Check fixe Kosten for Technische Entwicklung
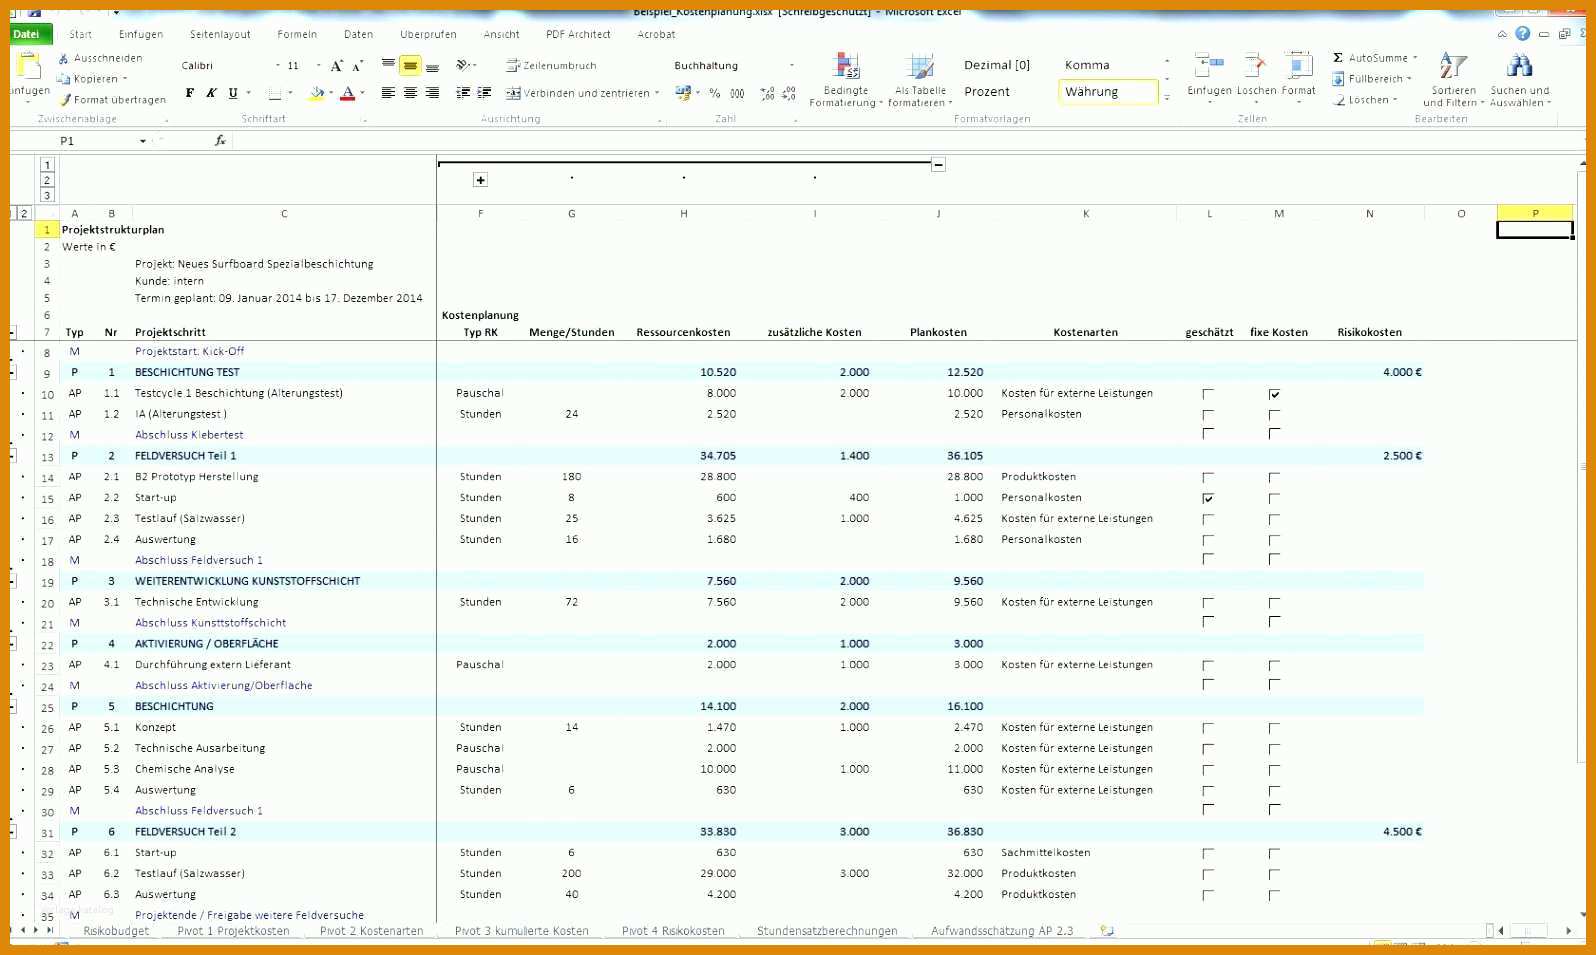The width and height of the screenshot is (1596, 955). (1274, 603)
